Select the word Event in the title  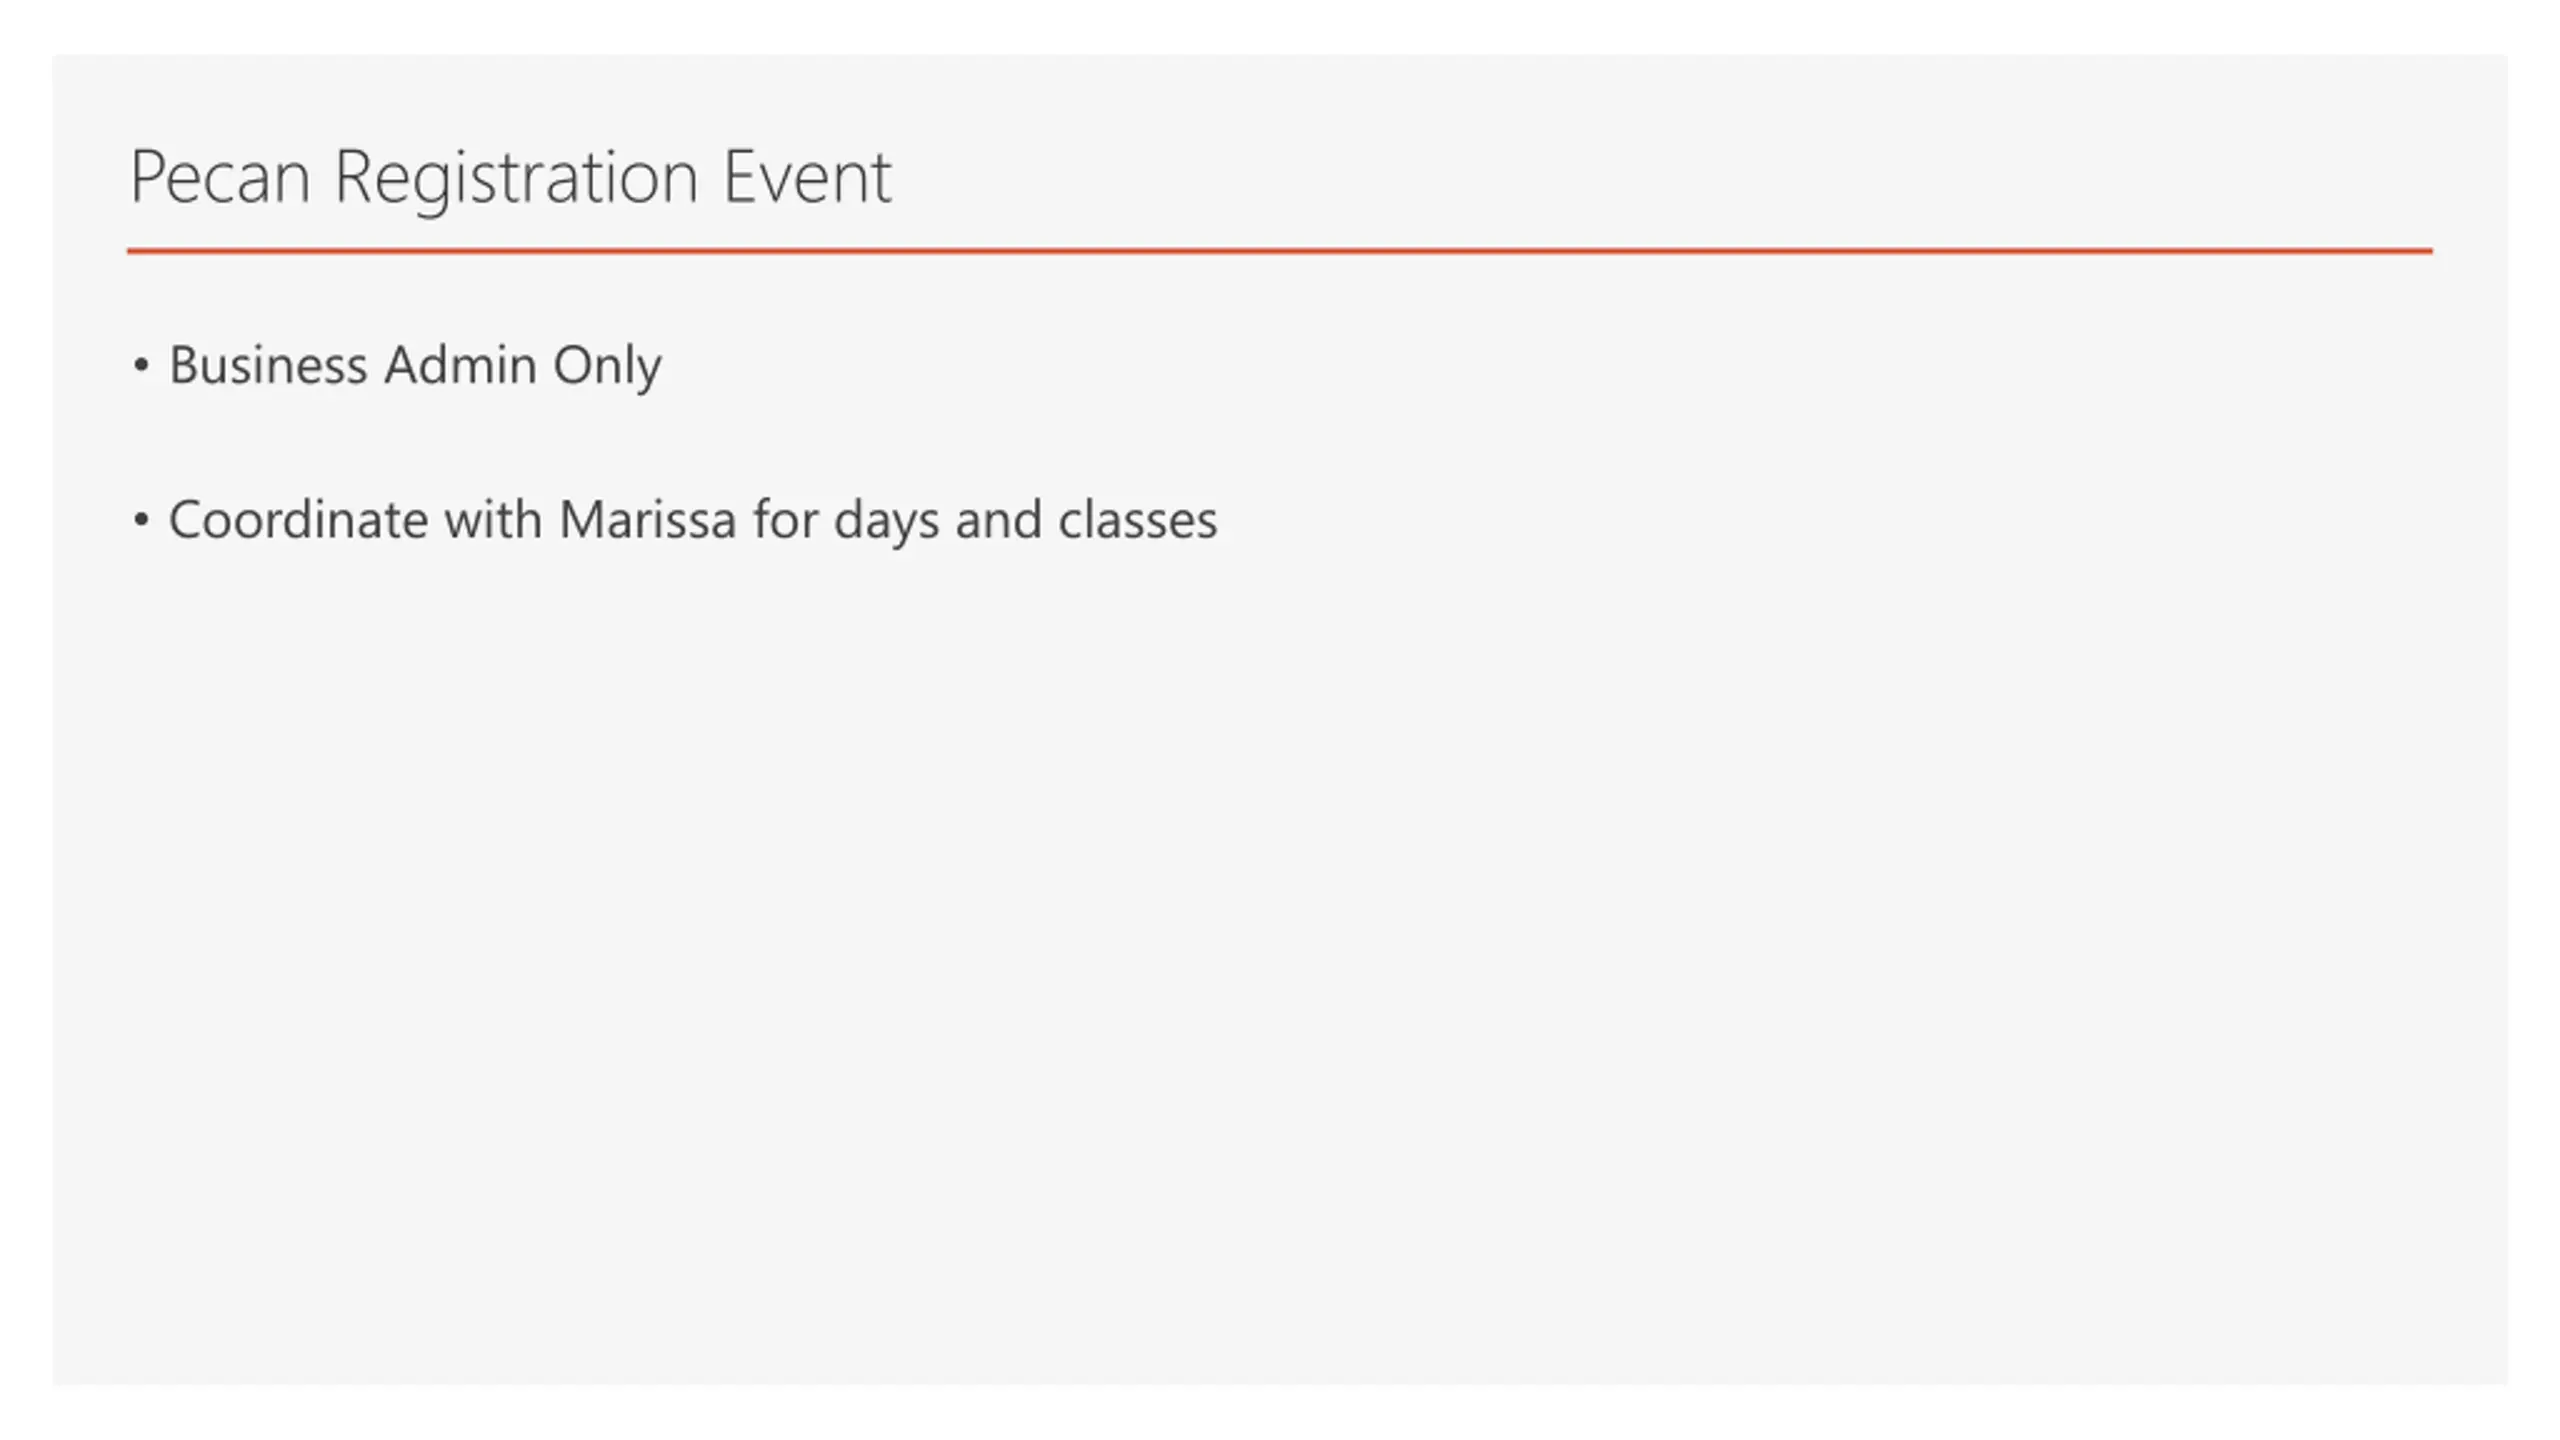807,178
